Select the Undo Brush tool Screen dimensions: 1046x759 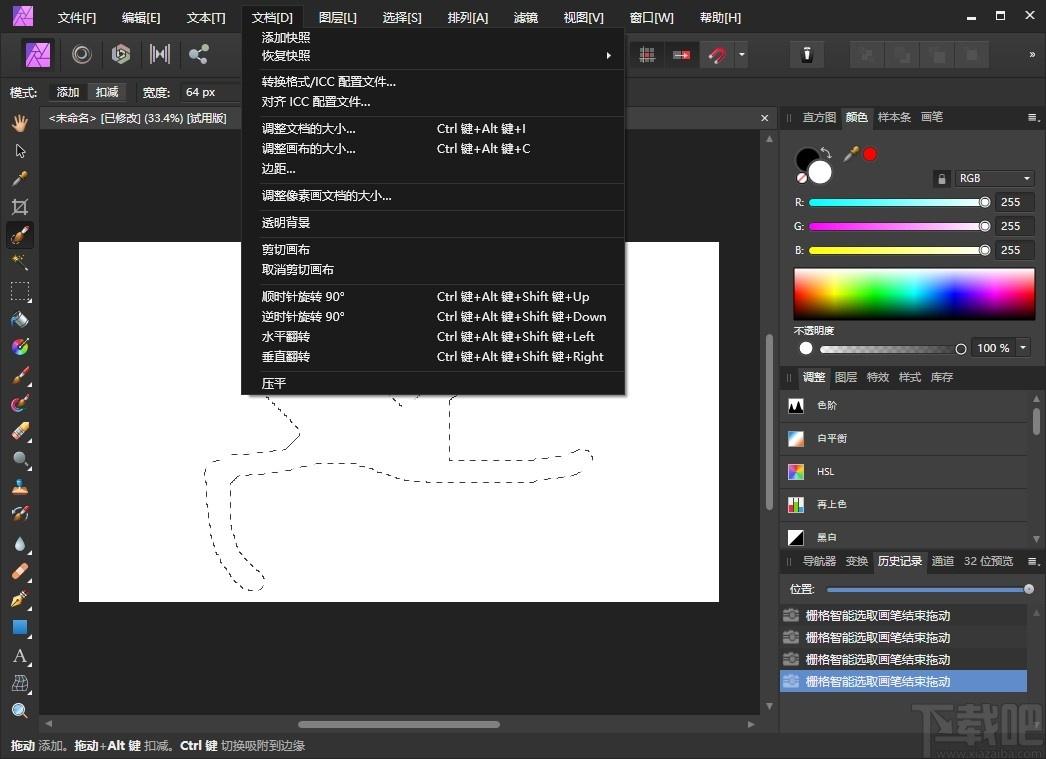pos(20,514)
